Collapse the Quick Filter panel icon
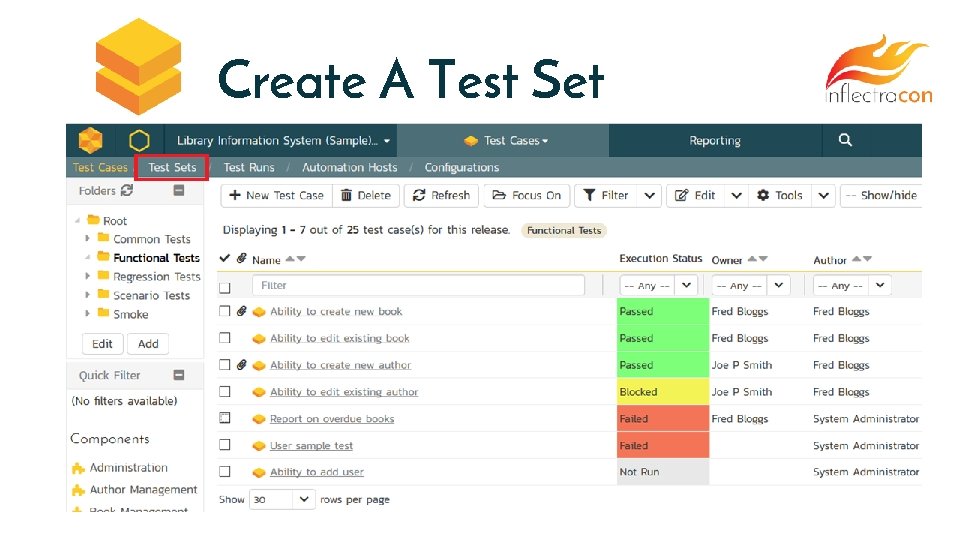The height and width of the screenshot is (540, 960). (x=178, y=375)
